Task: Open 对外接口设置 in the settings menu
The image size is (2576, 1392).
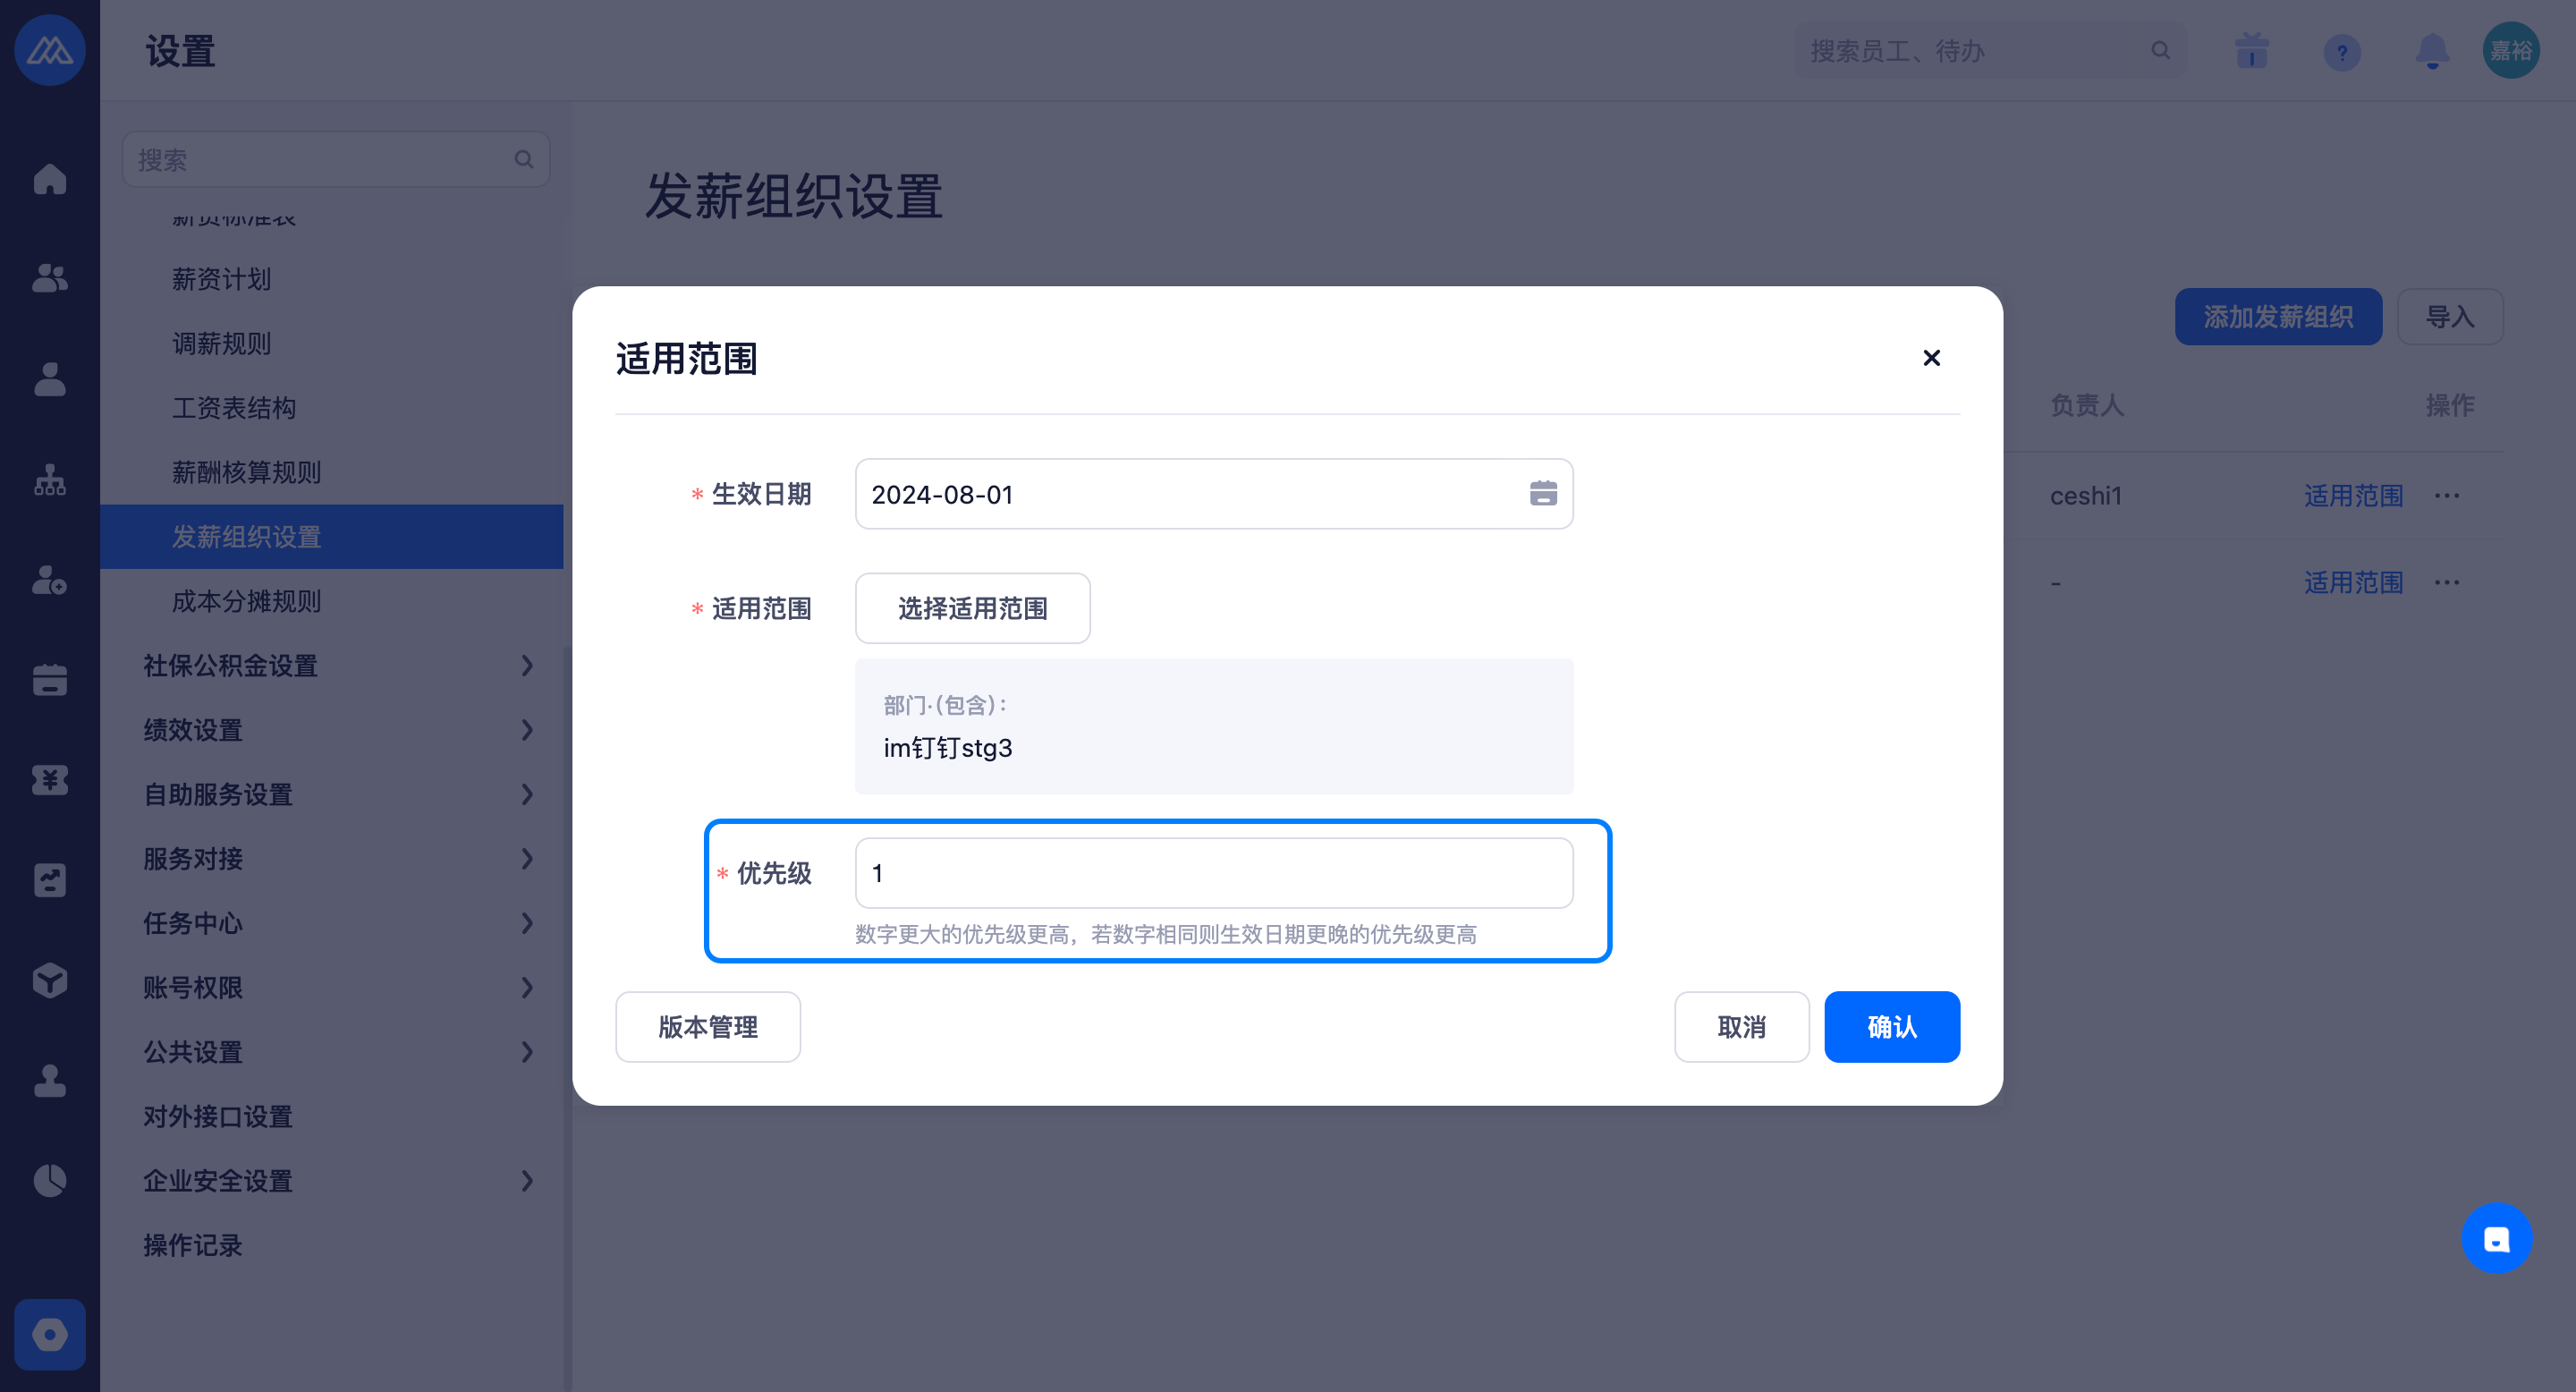Action: (218, 1116)
